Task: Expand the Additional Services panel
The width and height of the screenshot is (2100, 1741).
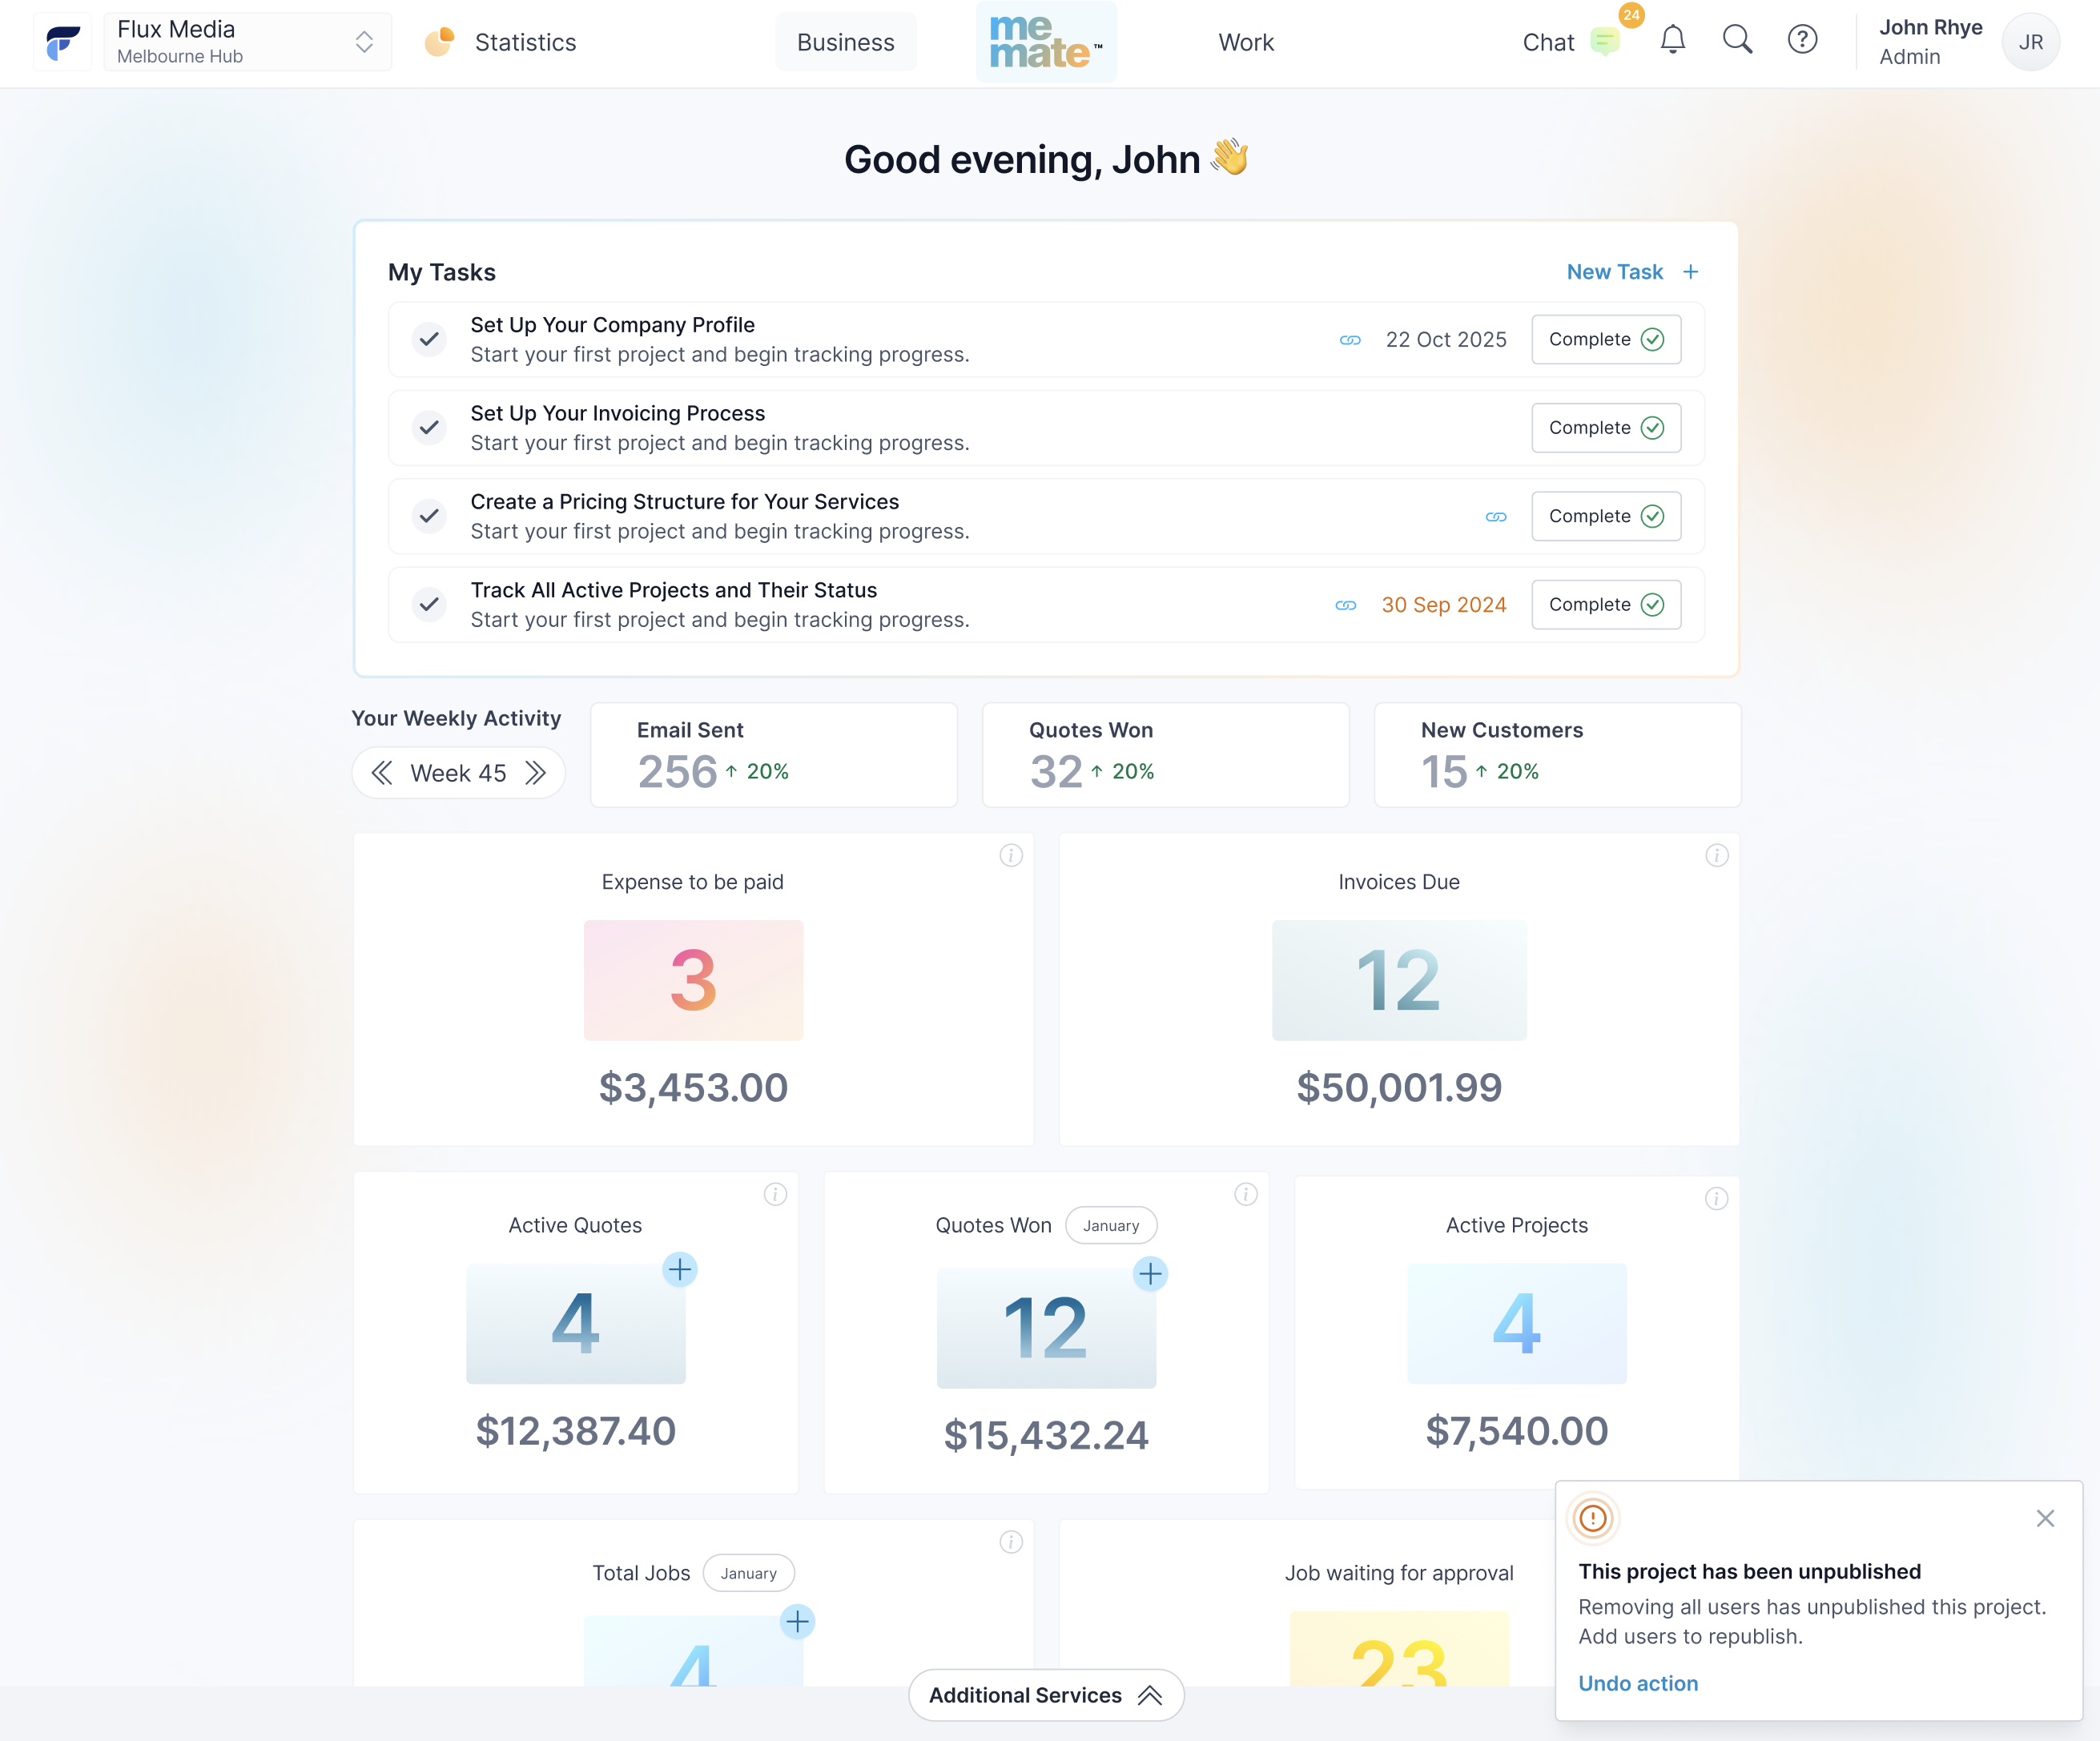Action: click(1046, 1695)
